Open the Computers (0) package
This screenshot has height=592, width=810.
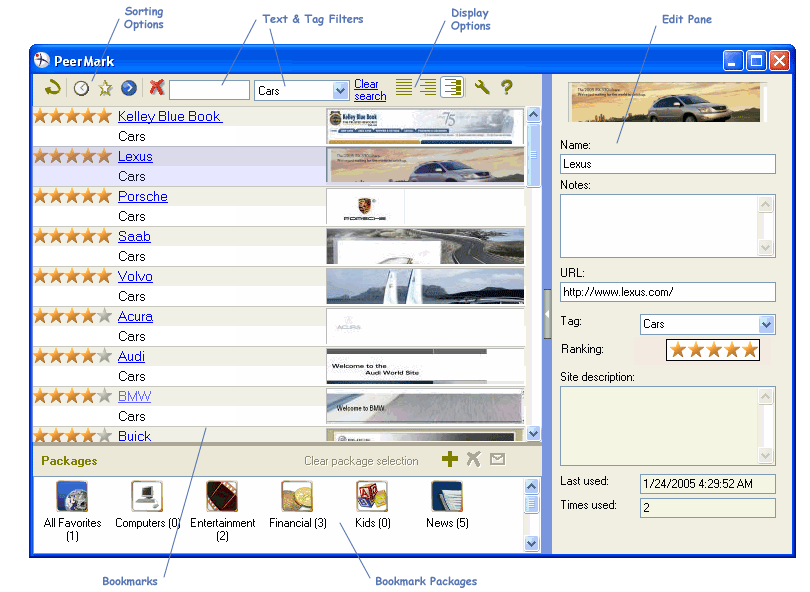(x=147, y=505)
